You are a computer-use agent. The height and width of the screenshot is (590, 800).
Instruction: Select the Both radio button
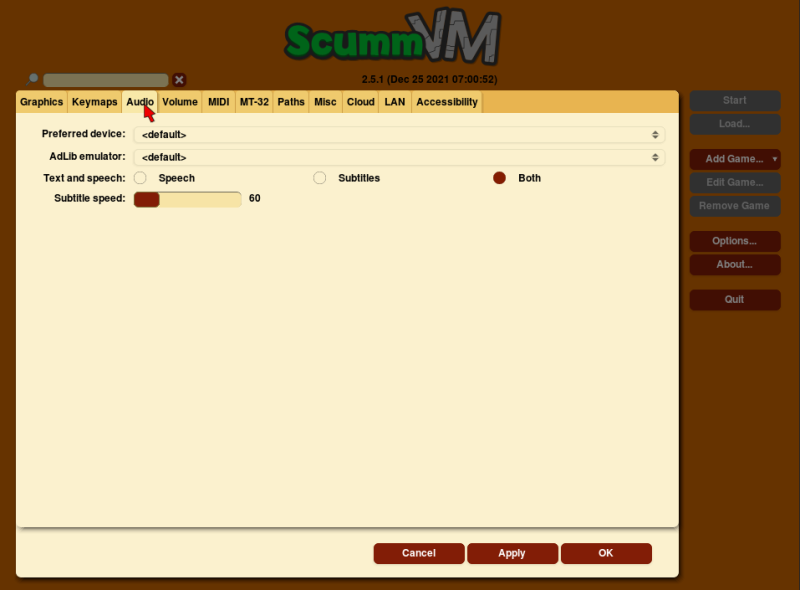tap(499, 178)
